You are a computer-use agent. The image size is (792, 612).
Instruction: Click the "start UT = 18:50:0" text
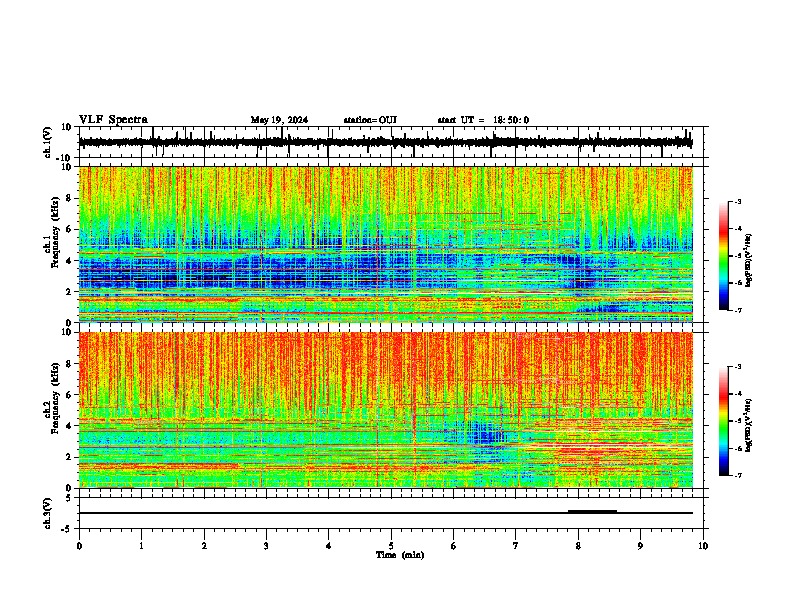[x=483, y=120]
